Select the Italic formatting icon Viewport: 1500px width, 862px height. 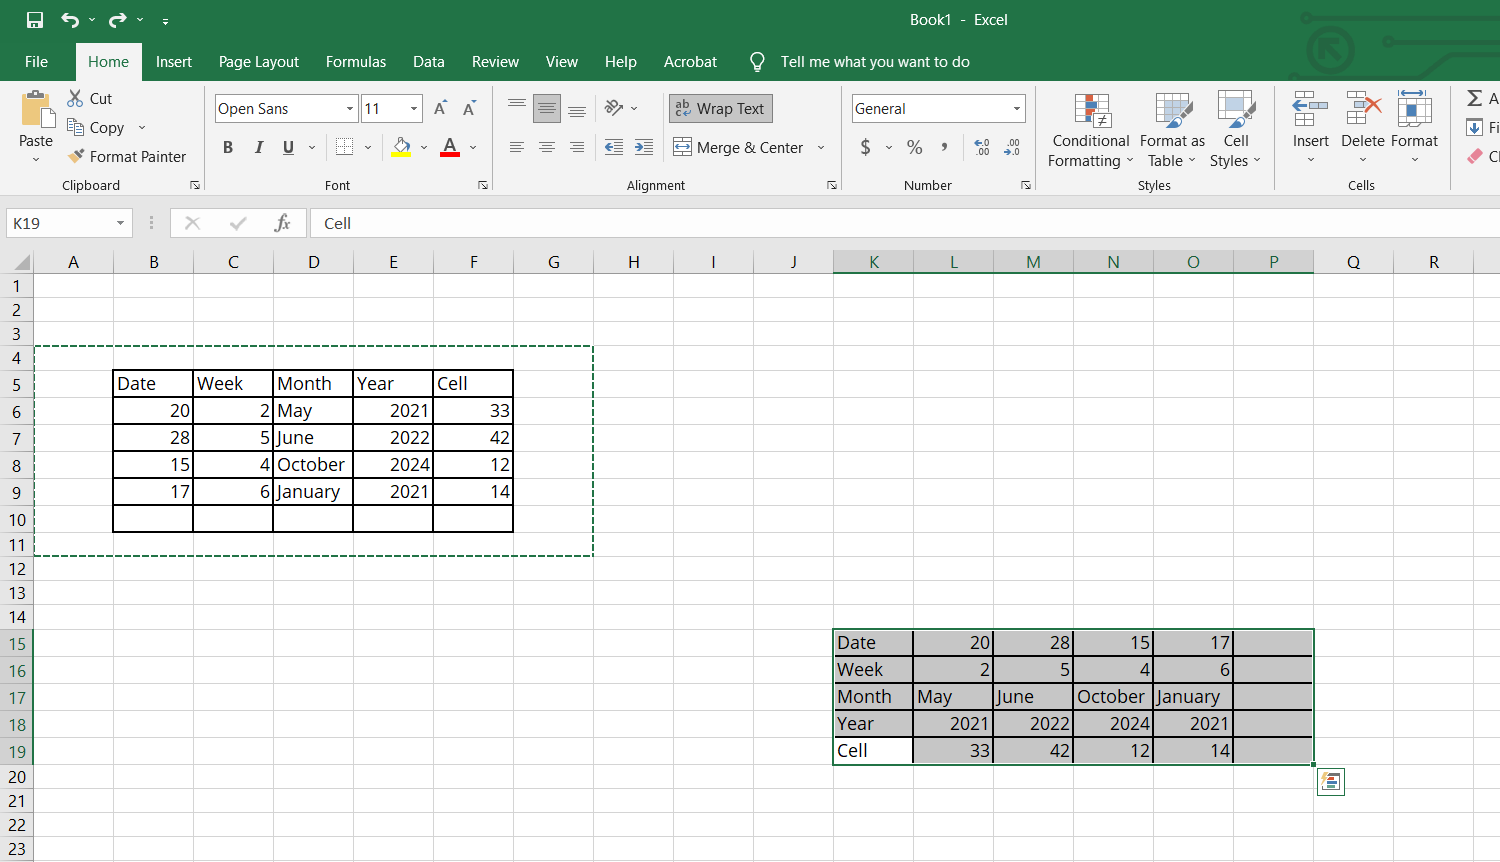(258, 146)
